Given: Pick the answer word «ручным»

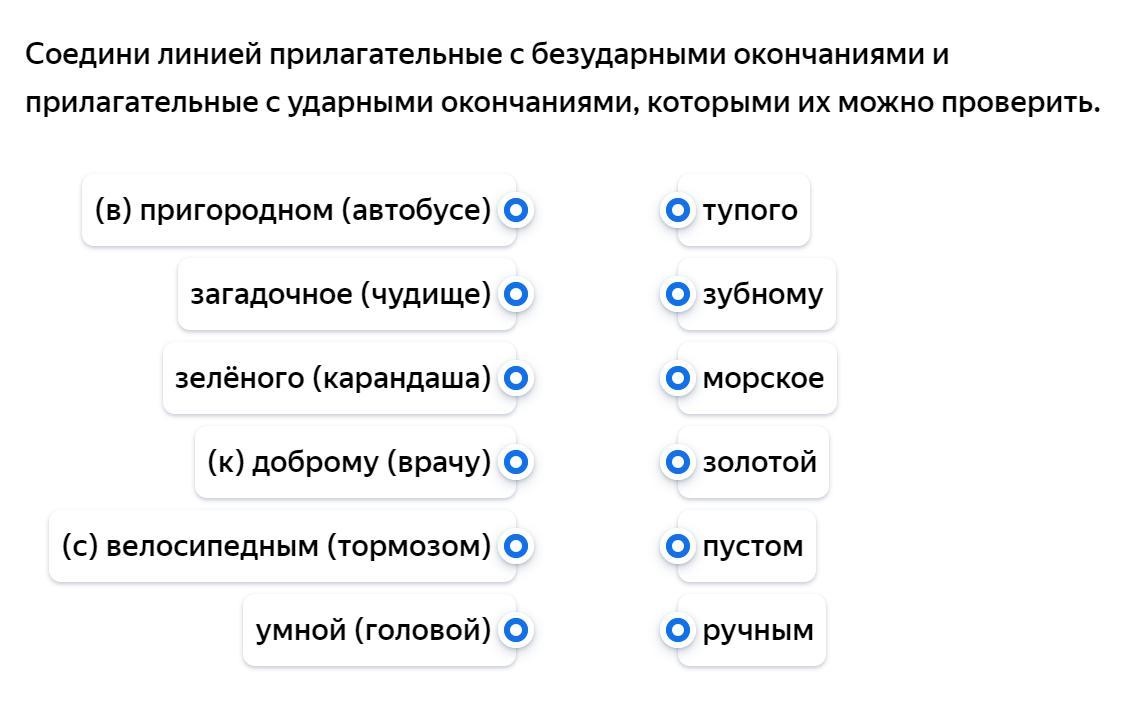Looking at the screenshot, I should coord(758,631).
